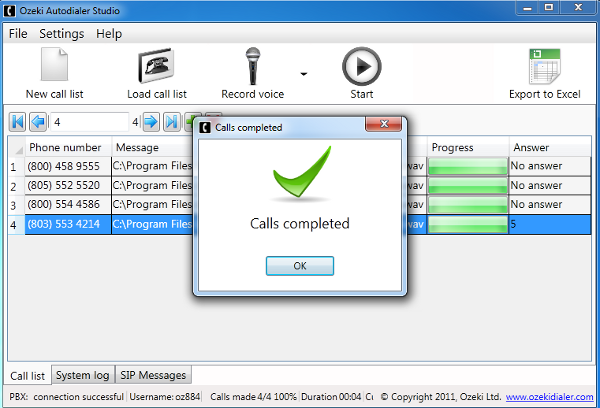The width and height of the screenshot is (600, 408).
Task: Open the Settings menu
Action: coord(61,33)
